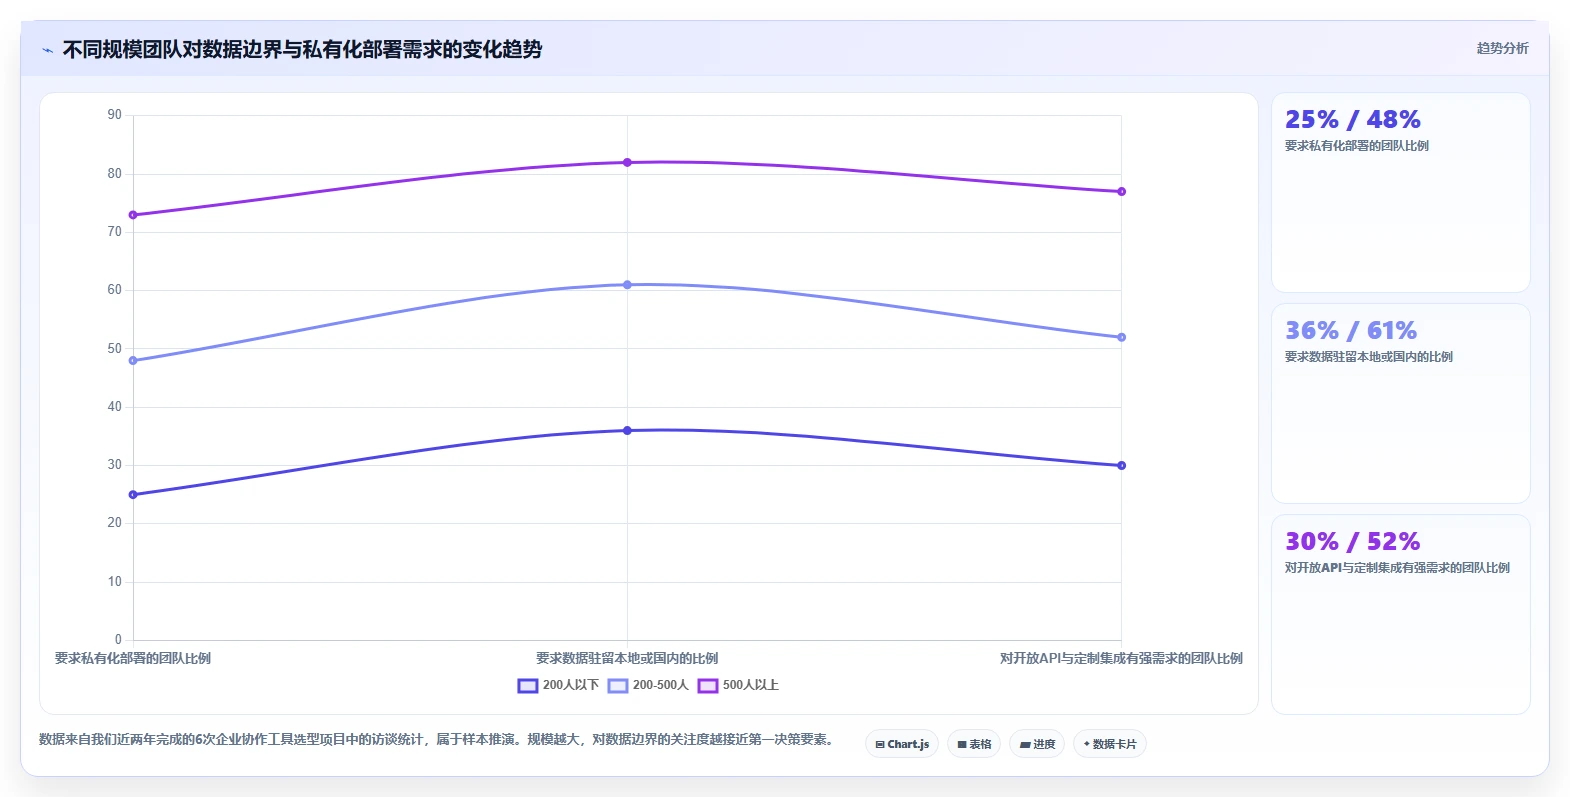1570x797 pixels.
Task: Click 对开放API与定制集成 card caption
Action: 1397,568
